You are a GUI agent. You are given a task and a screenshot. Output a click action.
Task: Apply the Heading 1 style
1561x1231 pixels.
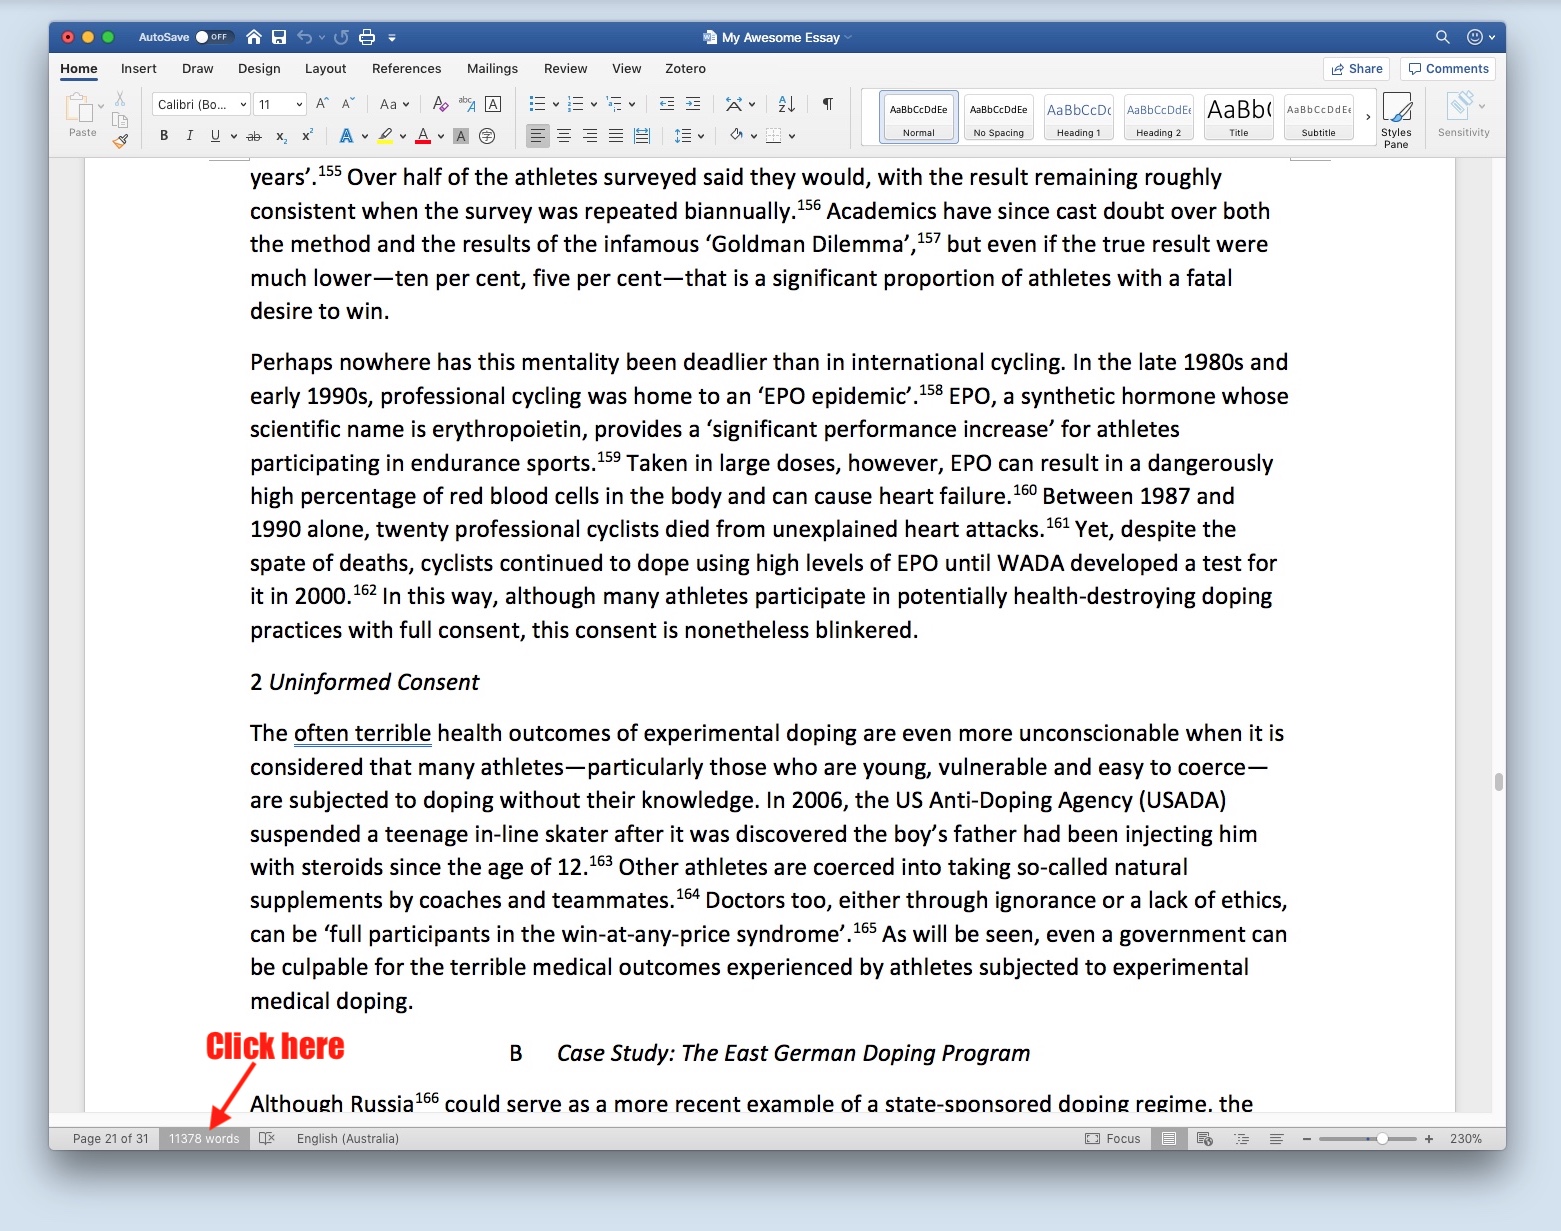click(1078, 116)
